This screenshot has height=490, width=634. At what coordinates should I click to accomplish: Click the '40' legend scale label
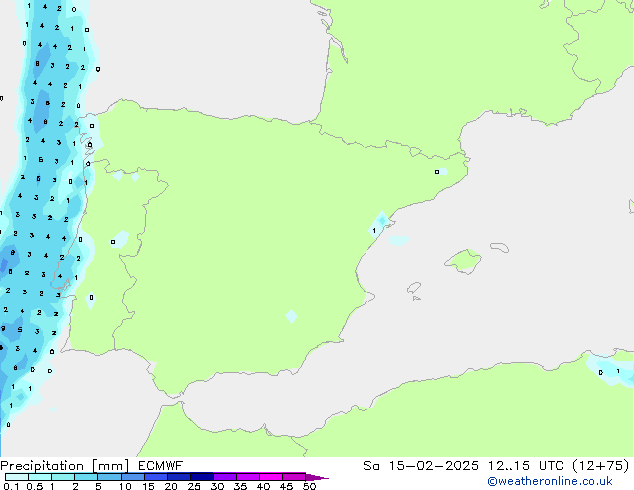click(263, 486)
